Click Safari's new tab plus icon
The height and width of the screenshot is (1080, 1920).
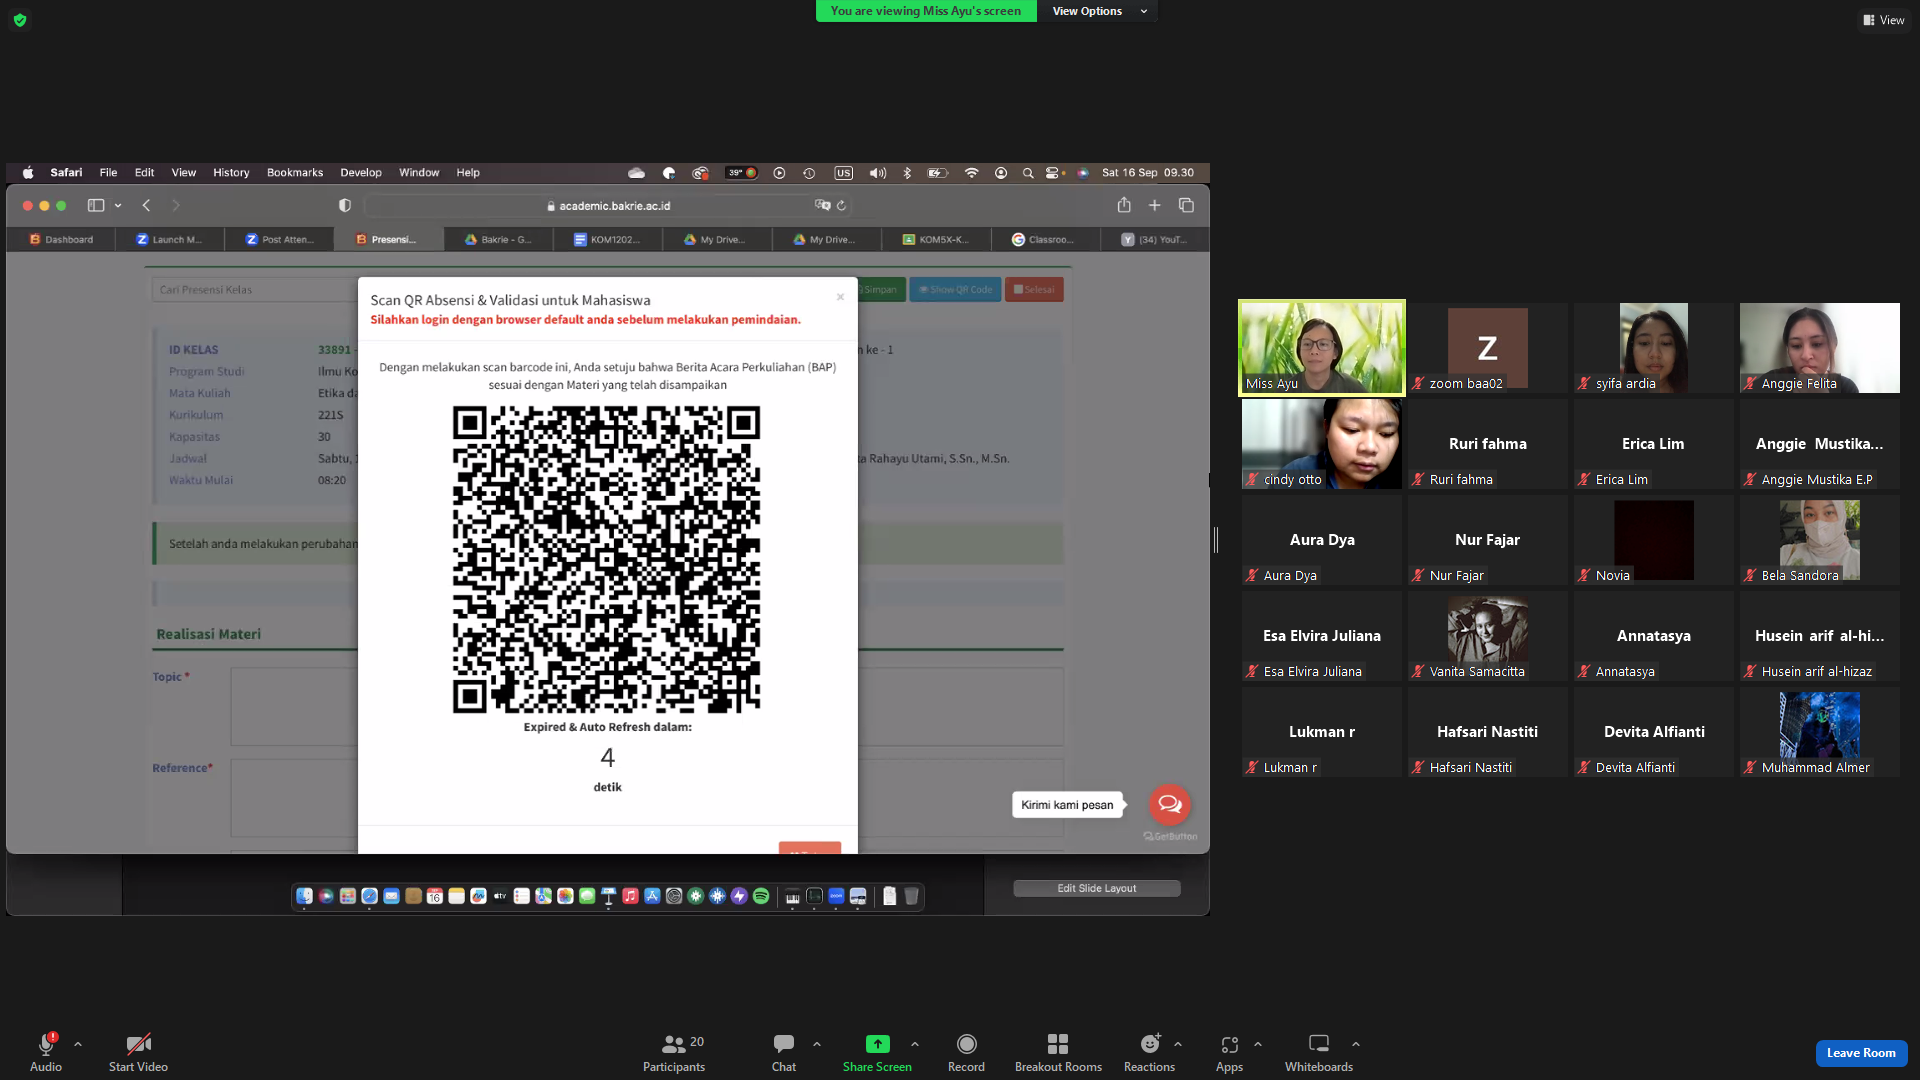pyautogui.click(x=1155, y=205)
